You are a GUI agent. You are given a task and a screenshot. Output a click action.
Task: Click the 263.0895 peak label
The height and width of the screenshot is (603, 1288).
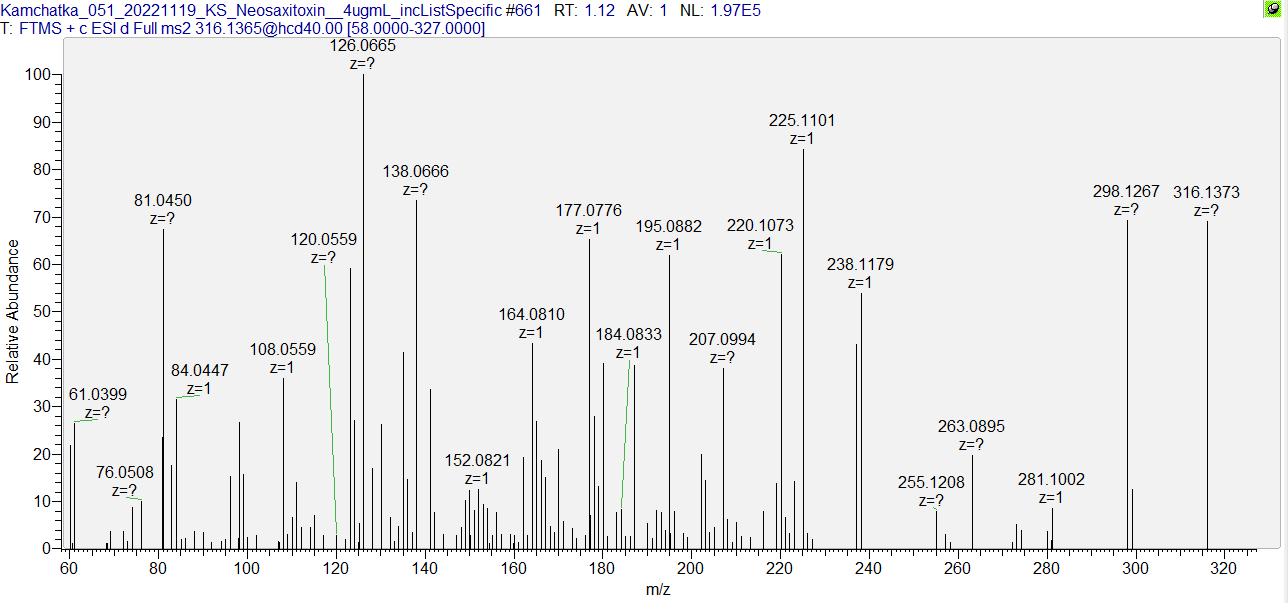click(971, 427)
